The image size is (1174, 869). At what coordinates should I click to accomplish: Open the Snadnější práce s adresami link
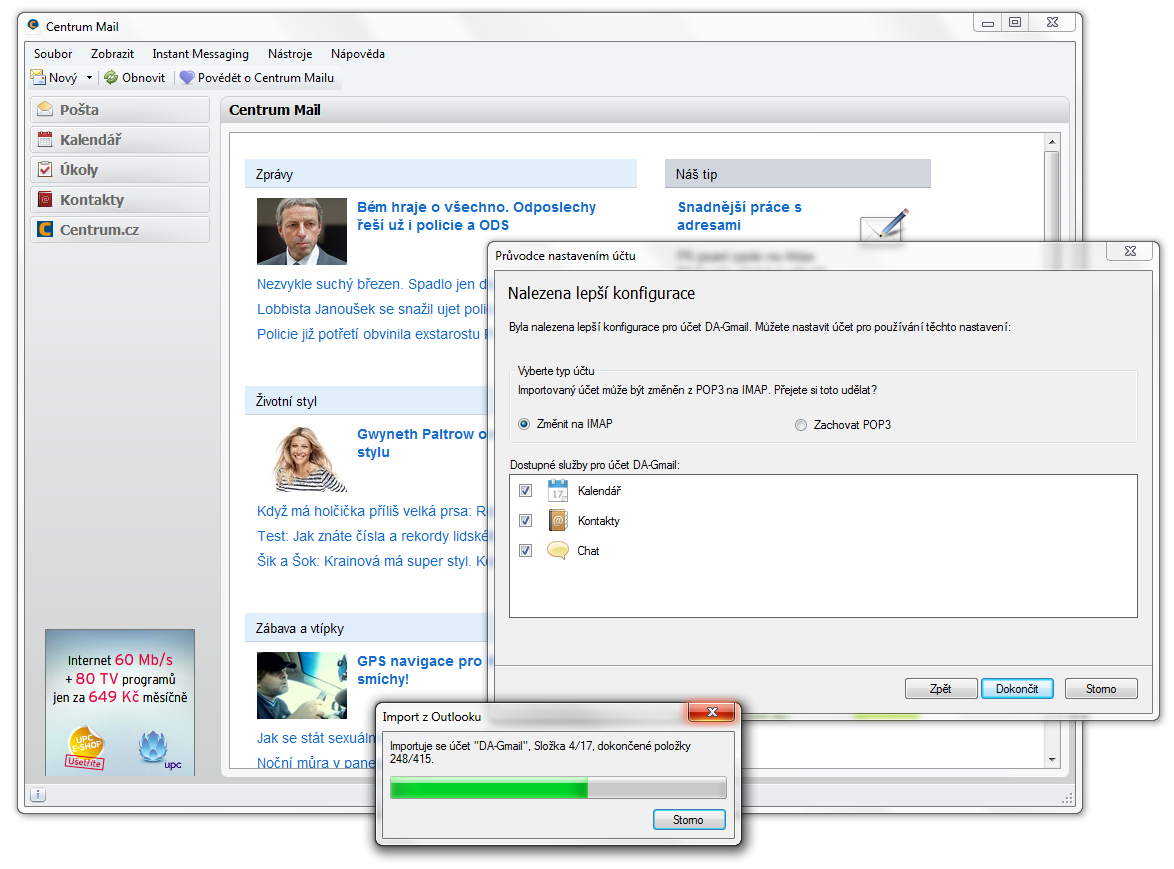click(x=739, y=216)
